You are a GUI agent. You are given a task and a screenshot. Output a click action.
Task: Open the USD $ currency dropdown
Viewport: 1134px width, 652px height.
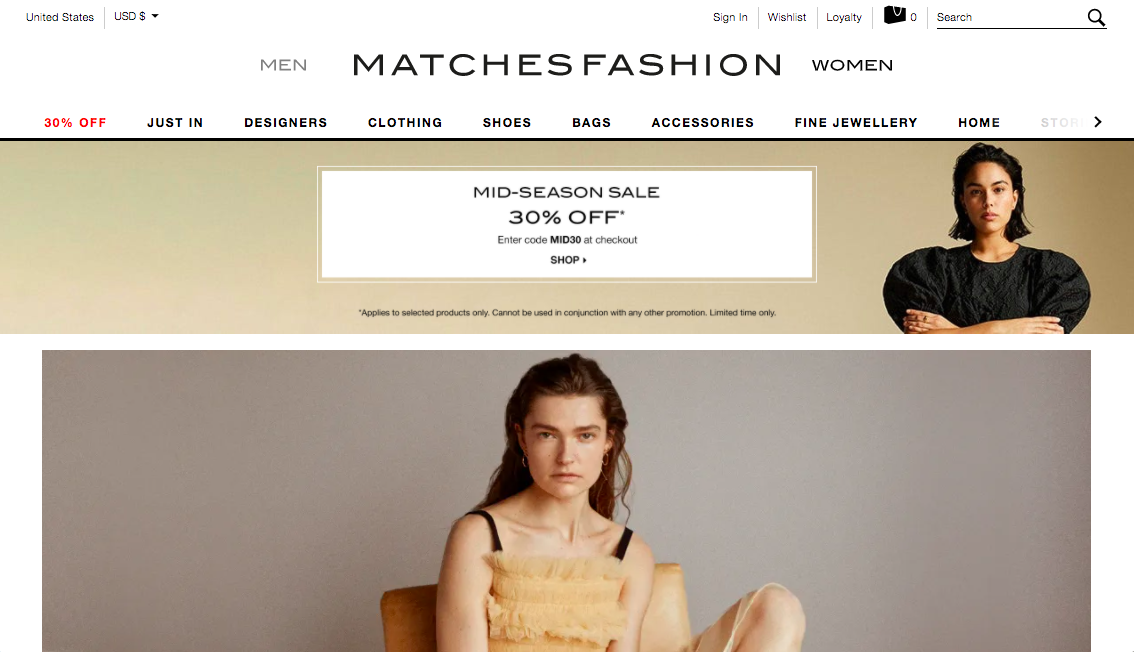[x=136, y=16]
